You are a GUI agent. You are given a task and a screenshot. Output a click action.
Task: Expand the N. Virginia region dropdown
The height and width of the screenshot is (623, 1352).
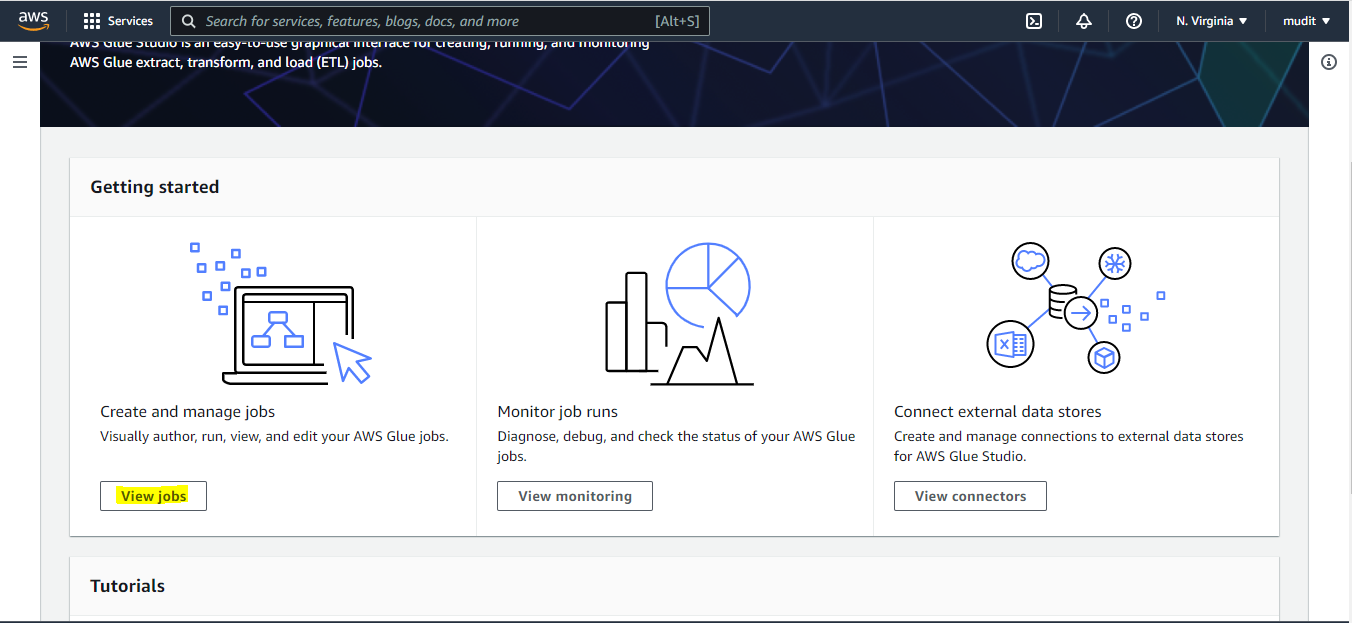click(1212, 21)
